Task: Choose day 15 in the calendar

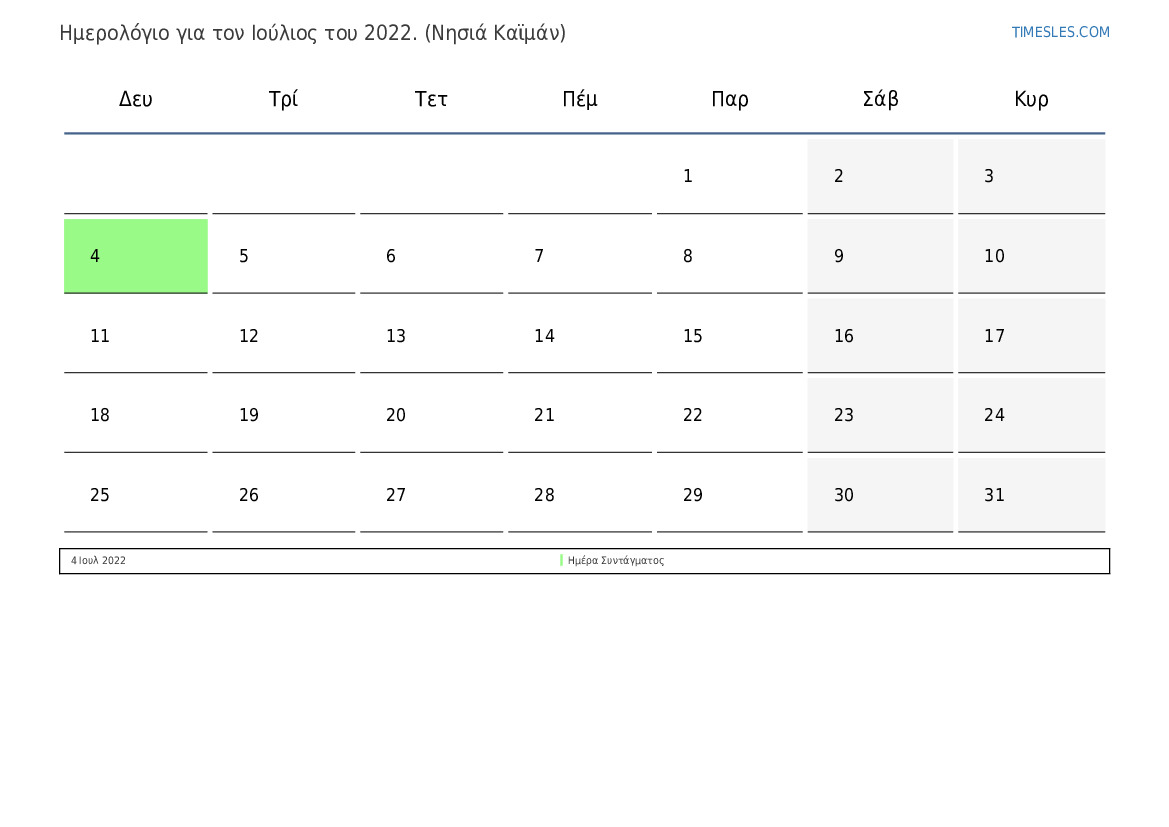Action: pyautogui.click(x=729, y=336)
